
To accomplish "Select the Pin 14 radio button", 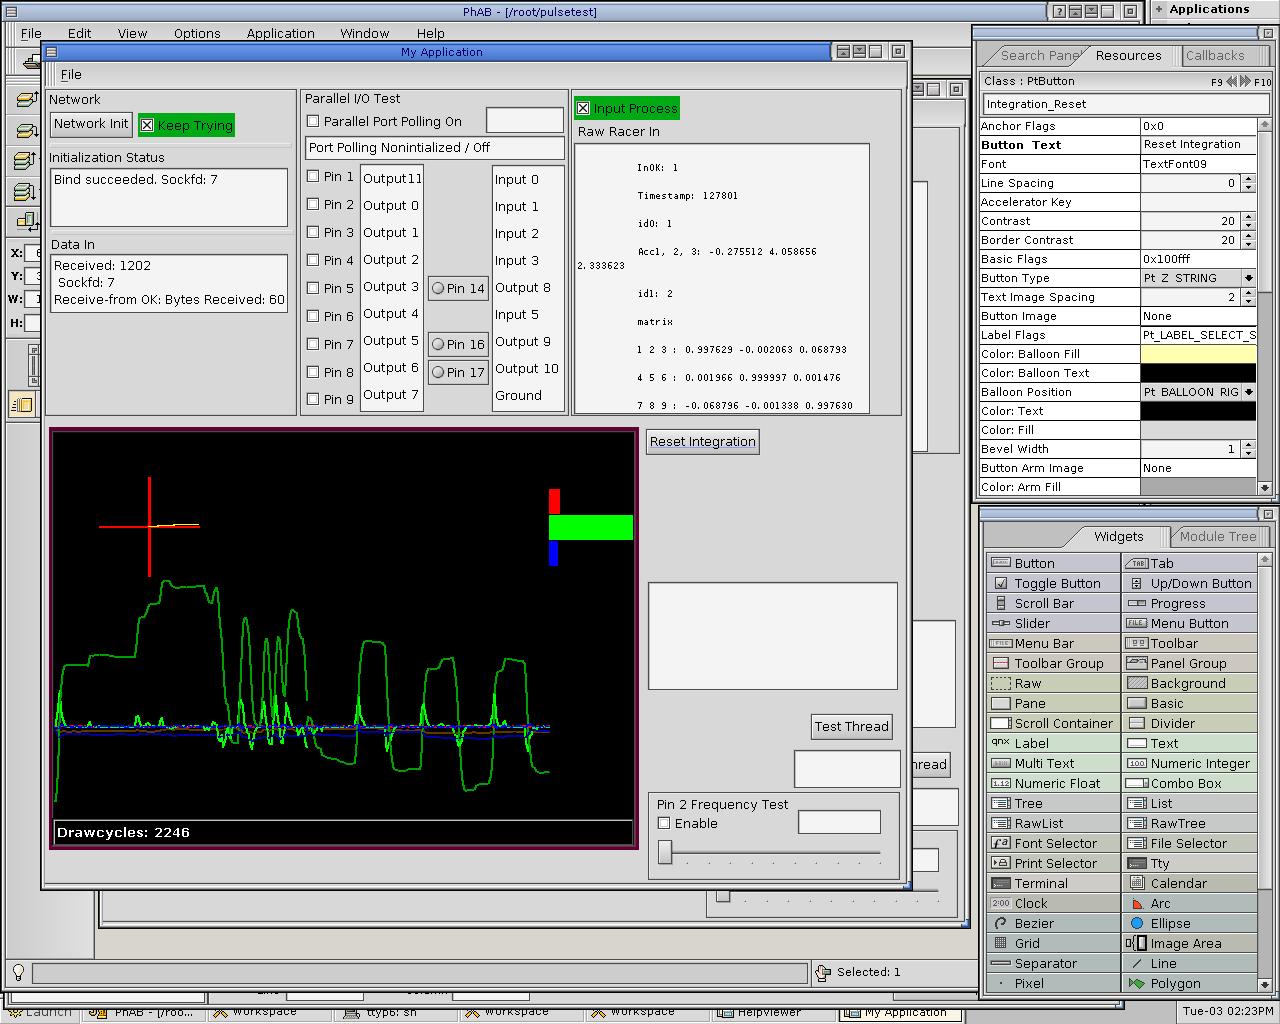I will tap(438, 288).
